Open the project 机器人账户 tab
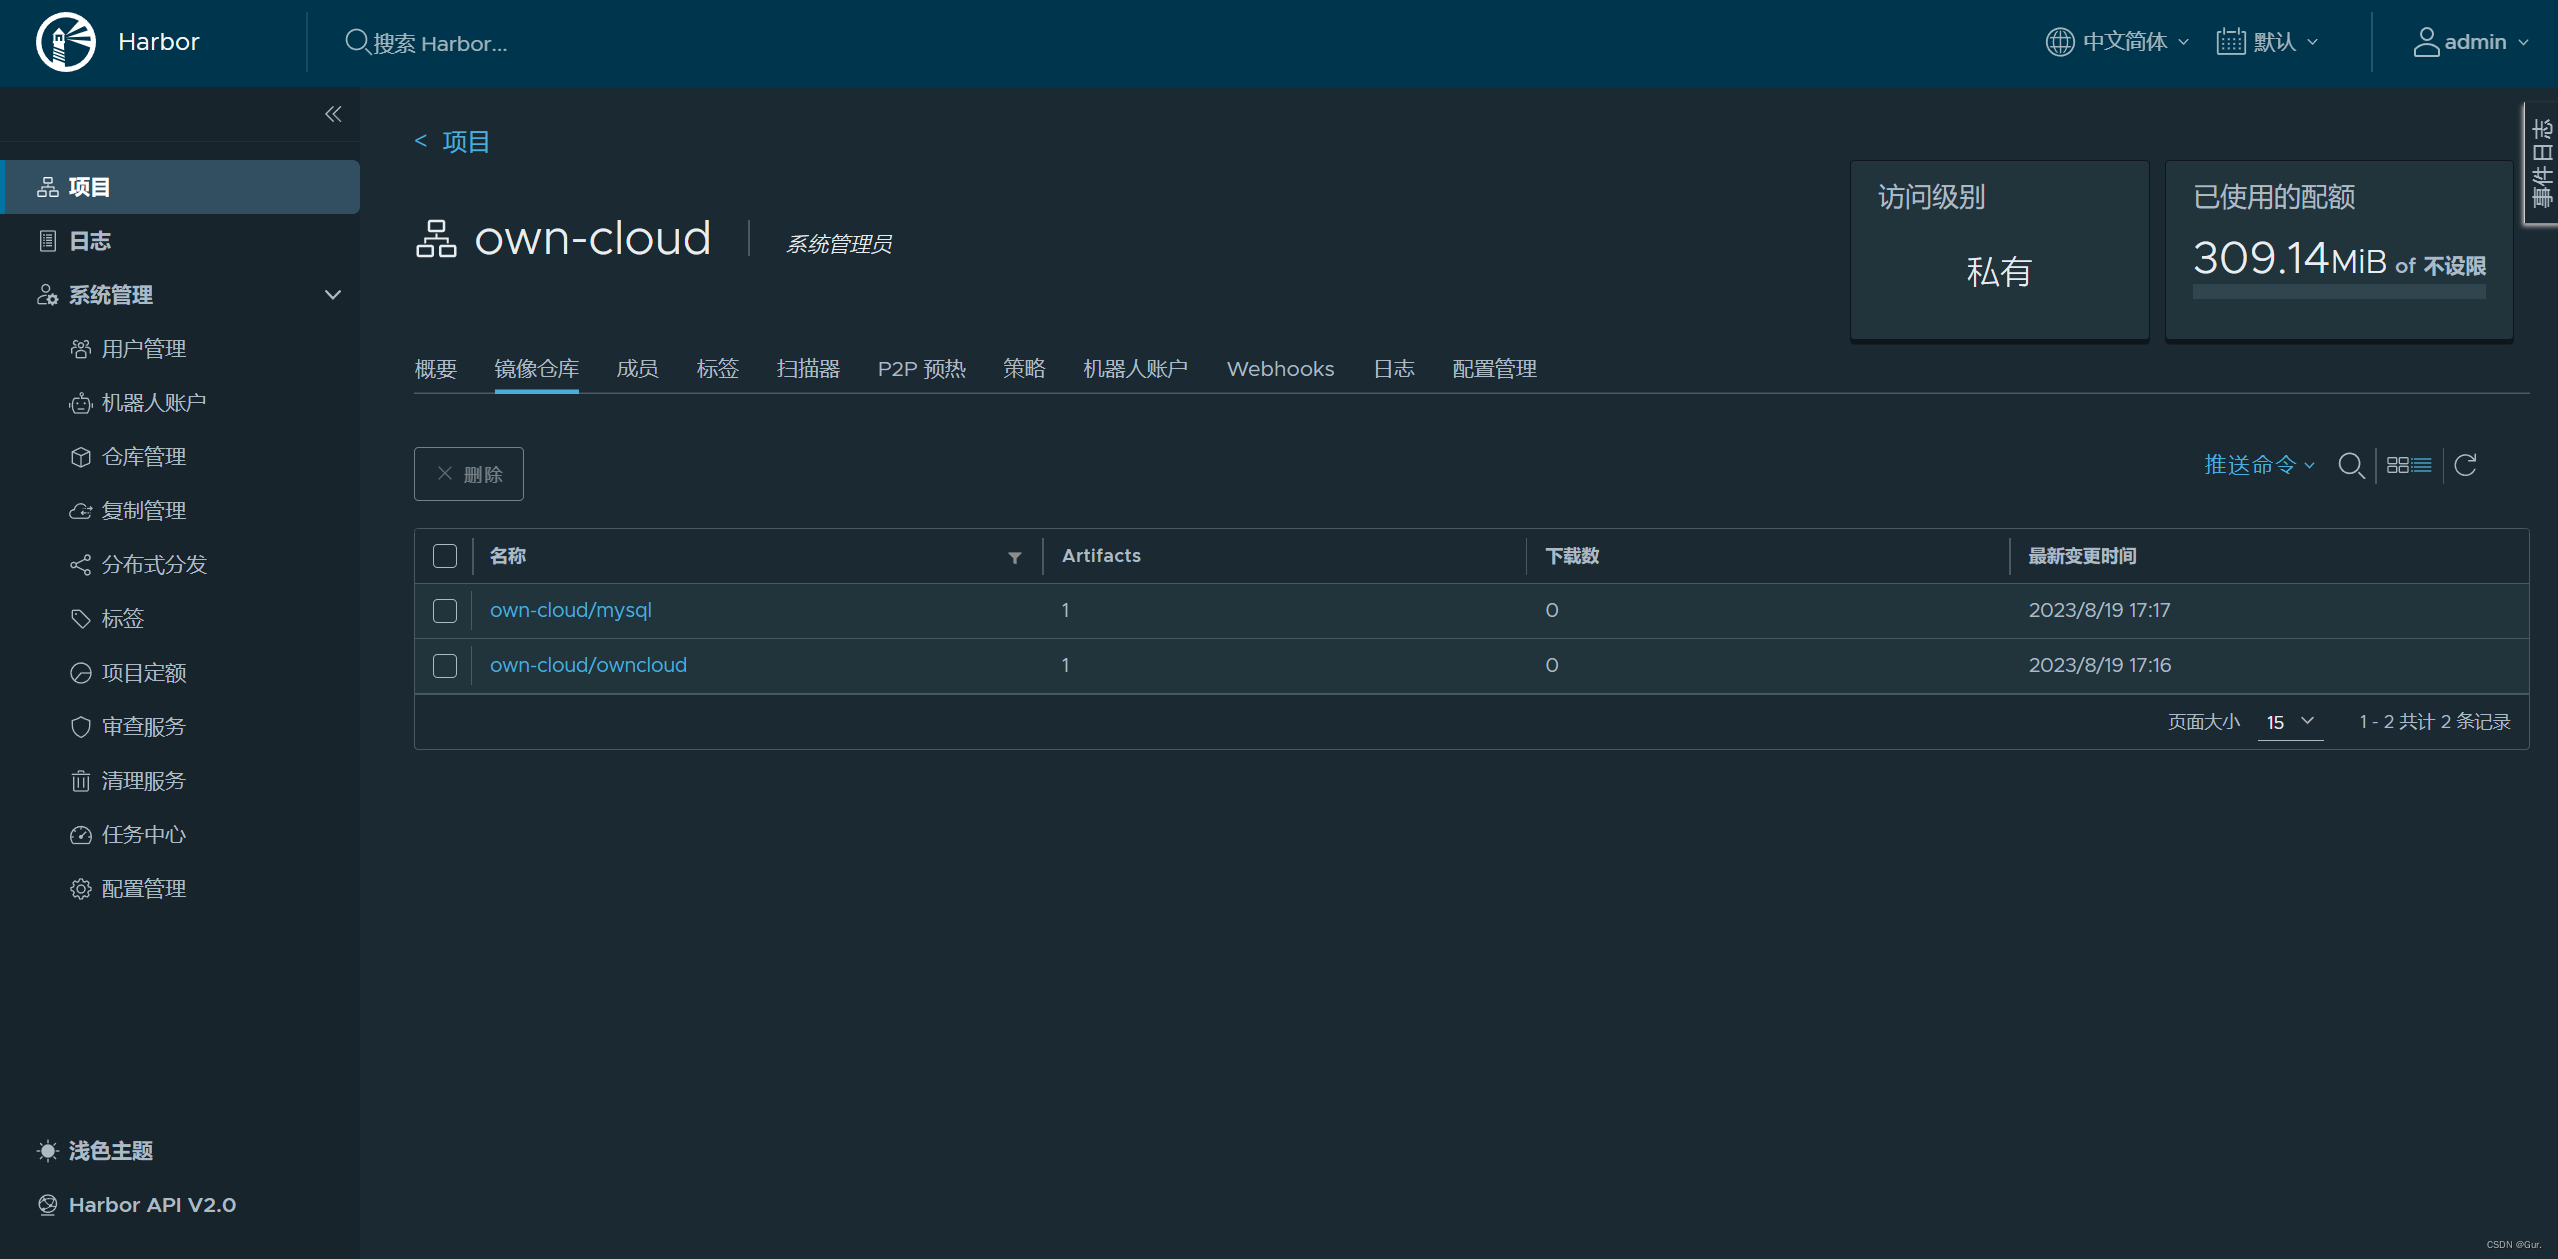The image size is (2558, 1259). pyautogui.click(x=1136, y=369)
